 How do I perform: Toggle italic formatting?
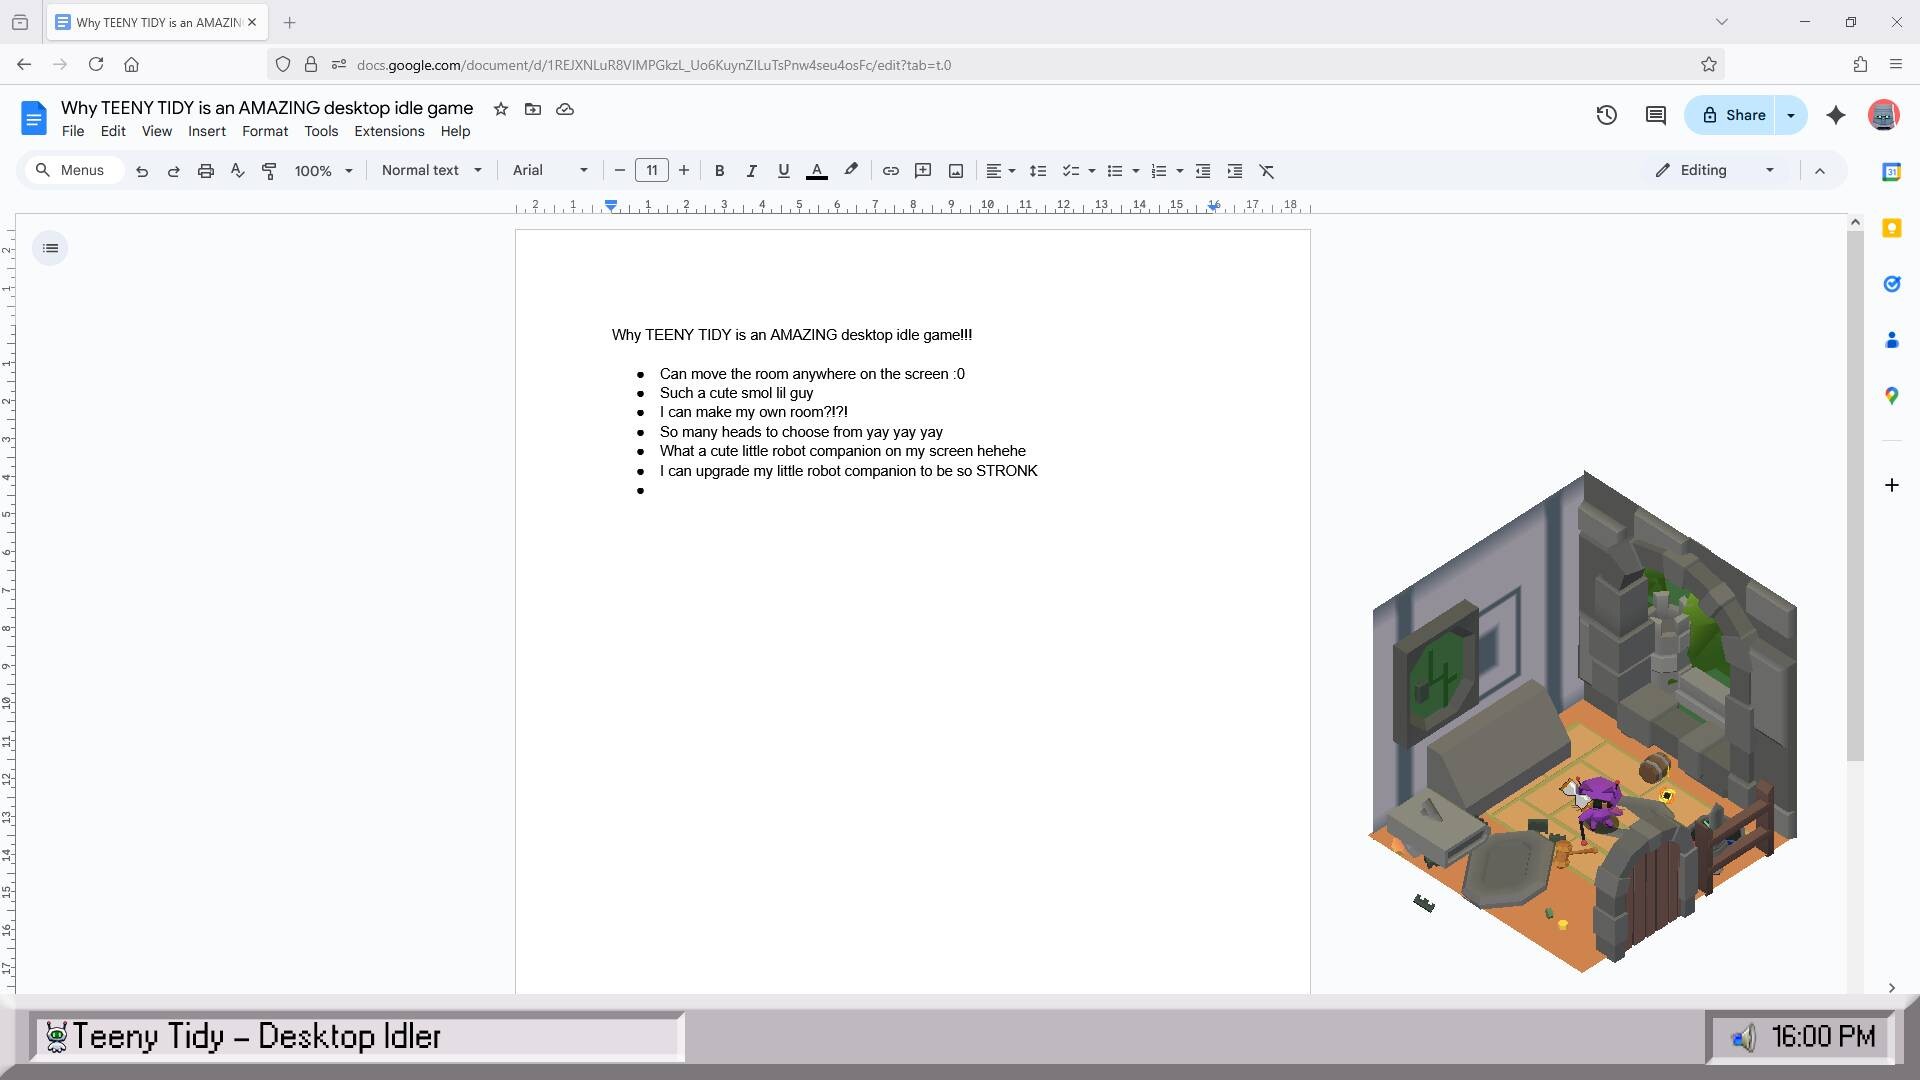751,170
